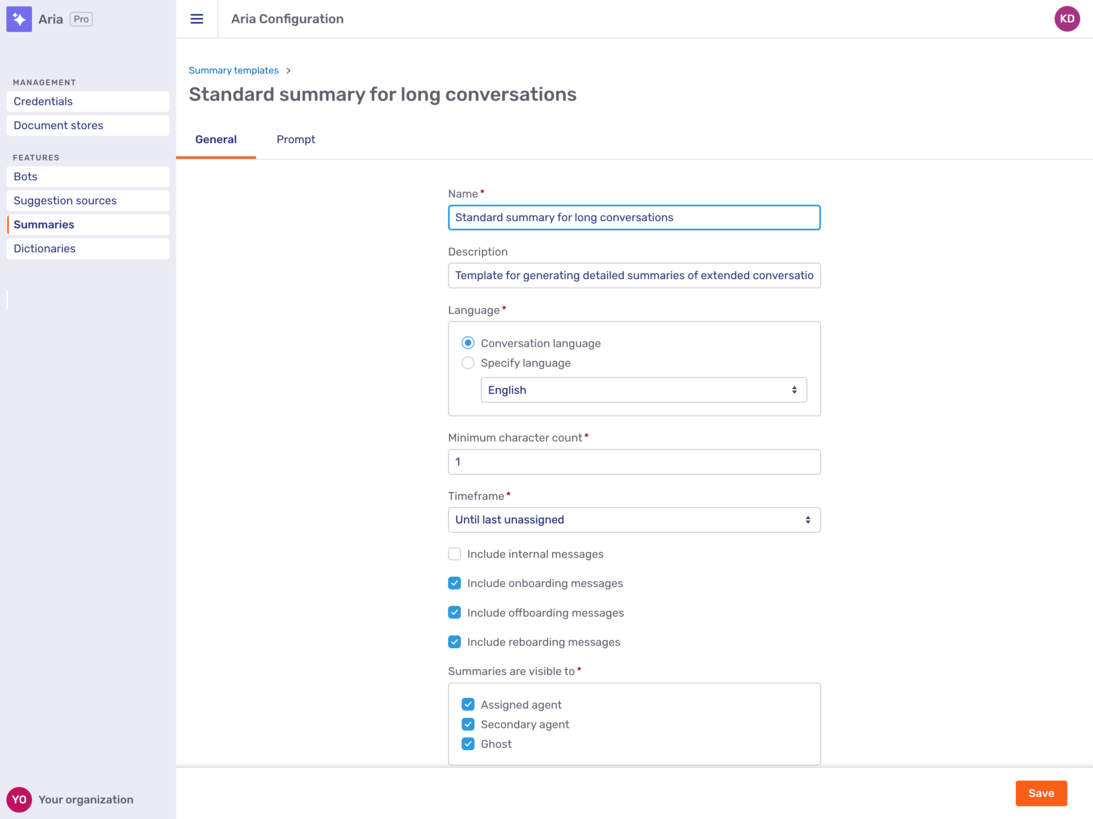Screen dimensions: 1093x819
Task: Click the Aria sparkle logo icon
Action: click(19, 19)
